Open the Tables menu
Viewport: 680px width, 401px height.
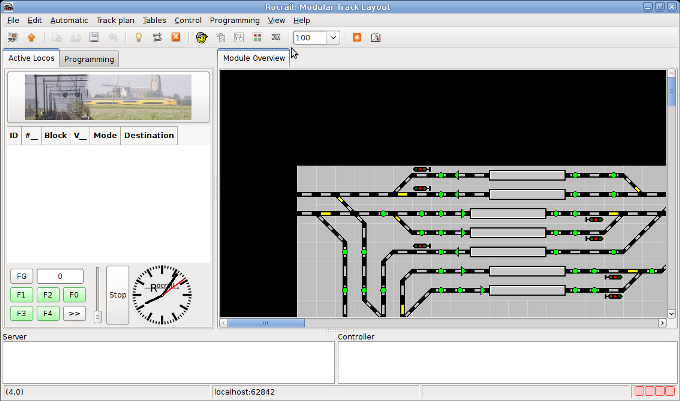tap(154, 20)
